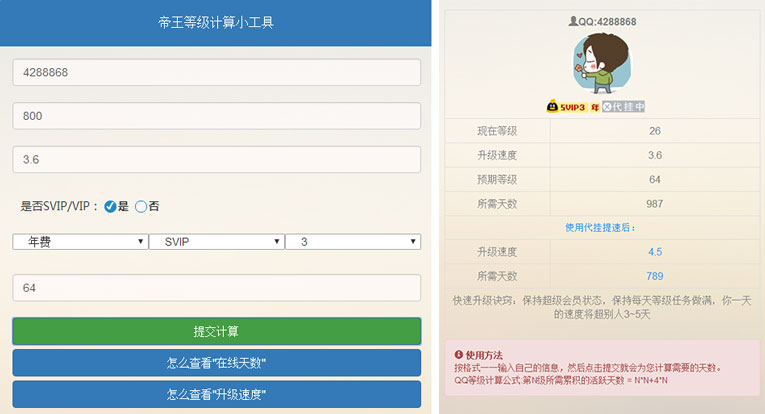Click the red 年 annual-fee badge

[x=594, y=106]
